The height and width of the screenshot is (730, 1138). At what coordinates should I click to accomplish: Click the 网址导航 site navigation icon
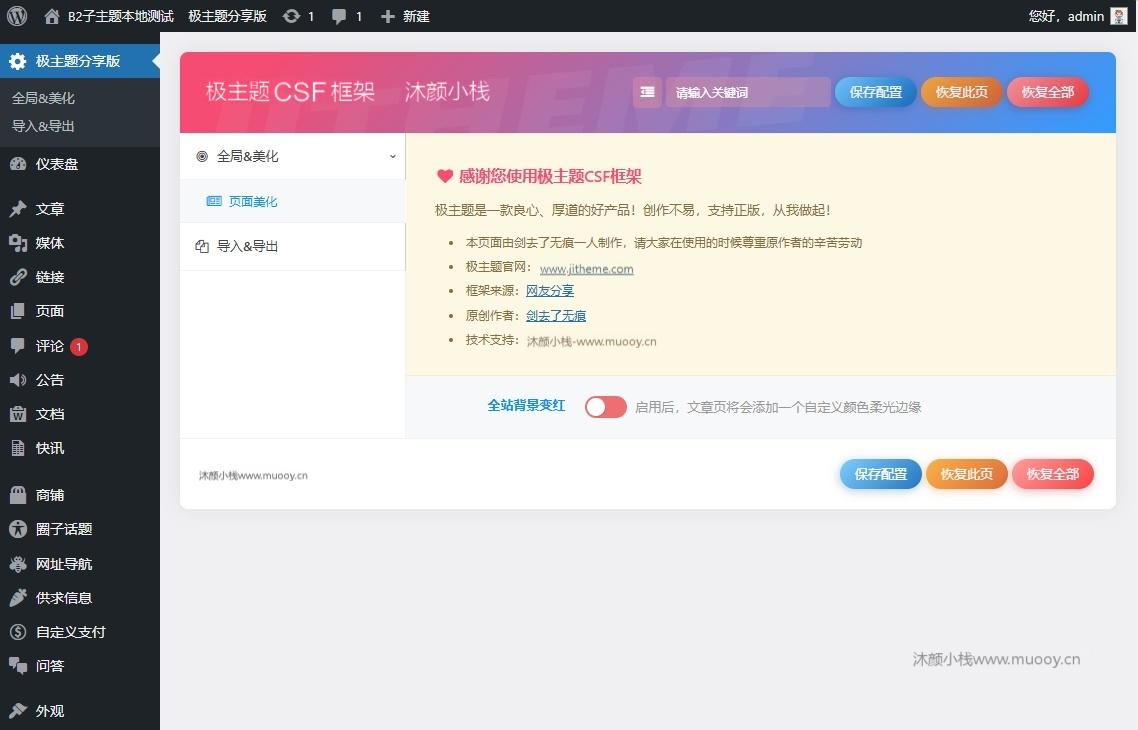(x=22, y=563)
